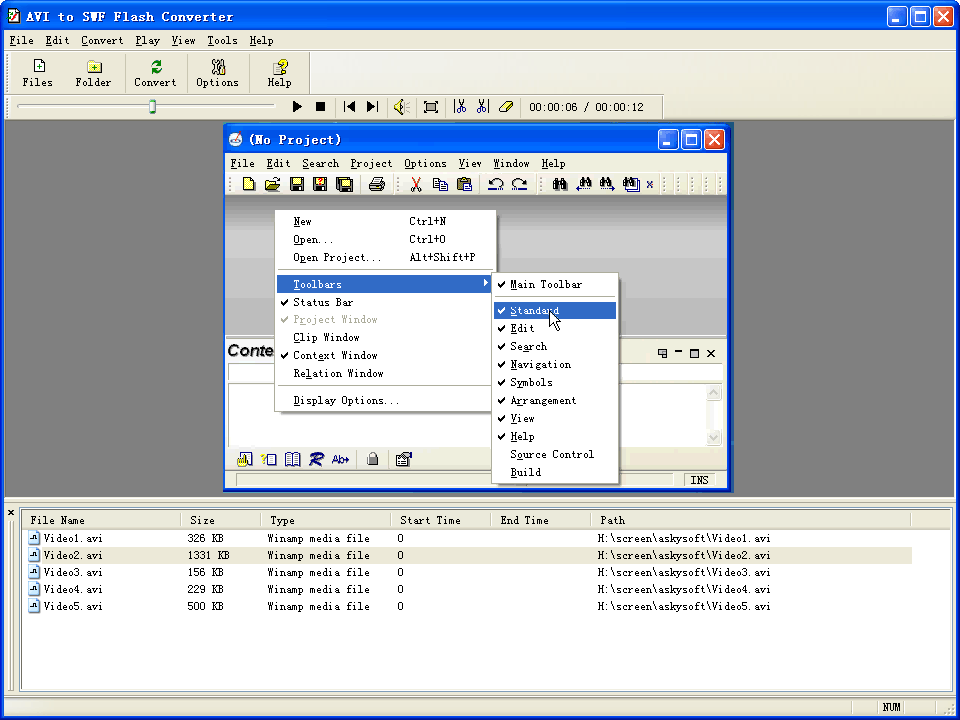Screen dimensions: 960x720
Task: Toggle Main Toolbar checkmark entry
Action: (555, 285)
